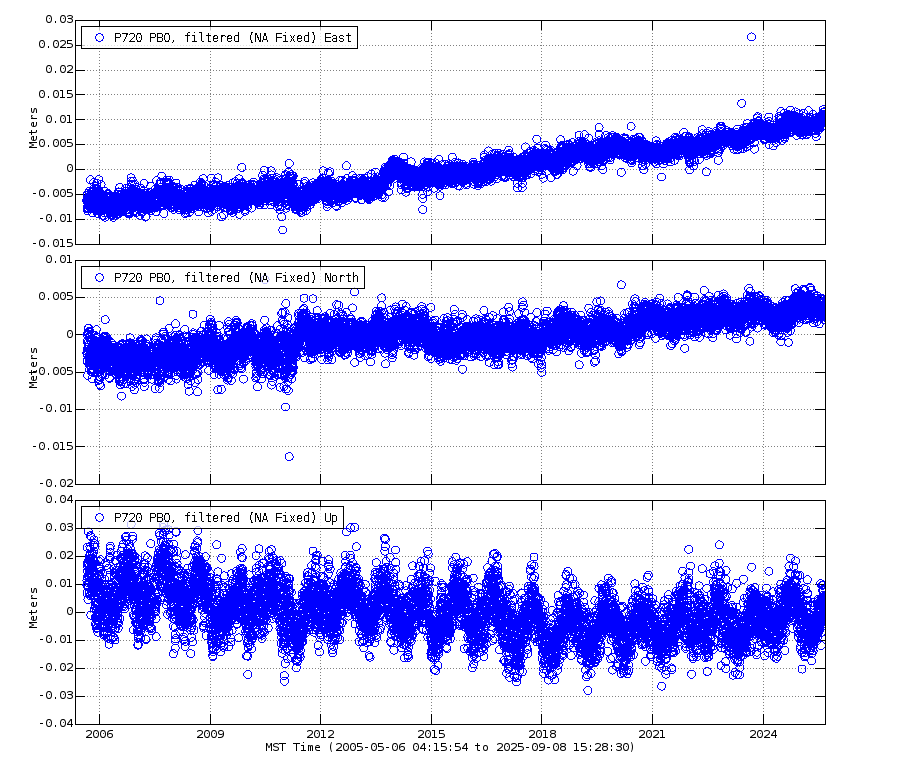The width and height of the screenshot is (900, 780).
Task: Click the Up plot low outlier near -0.028
Action: (x=588, y=690)
